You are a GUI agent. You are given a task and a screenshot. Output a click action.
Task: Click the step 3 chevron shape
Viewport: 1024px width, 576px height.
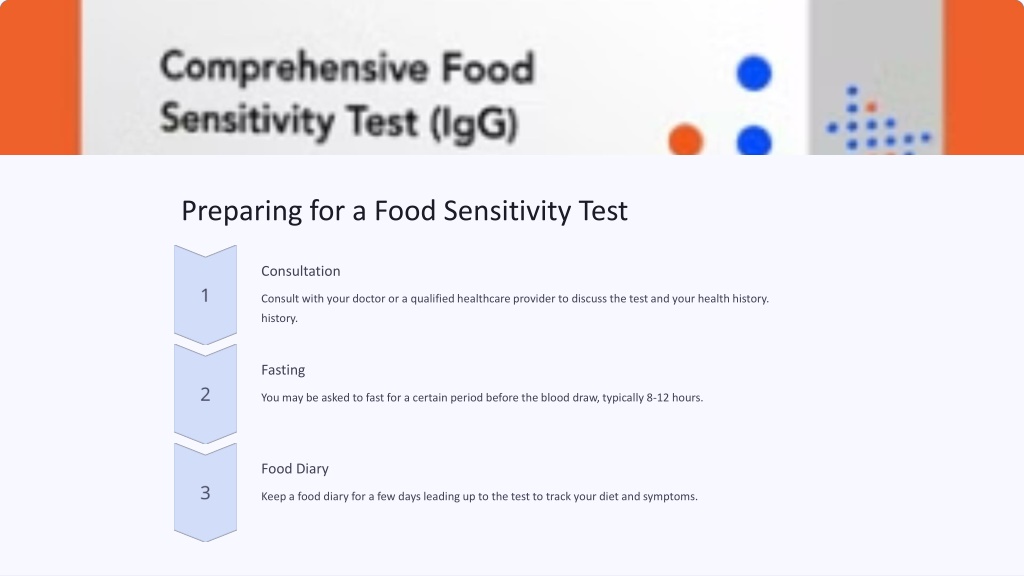pos(205,492)
